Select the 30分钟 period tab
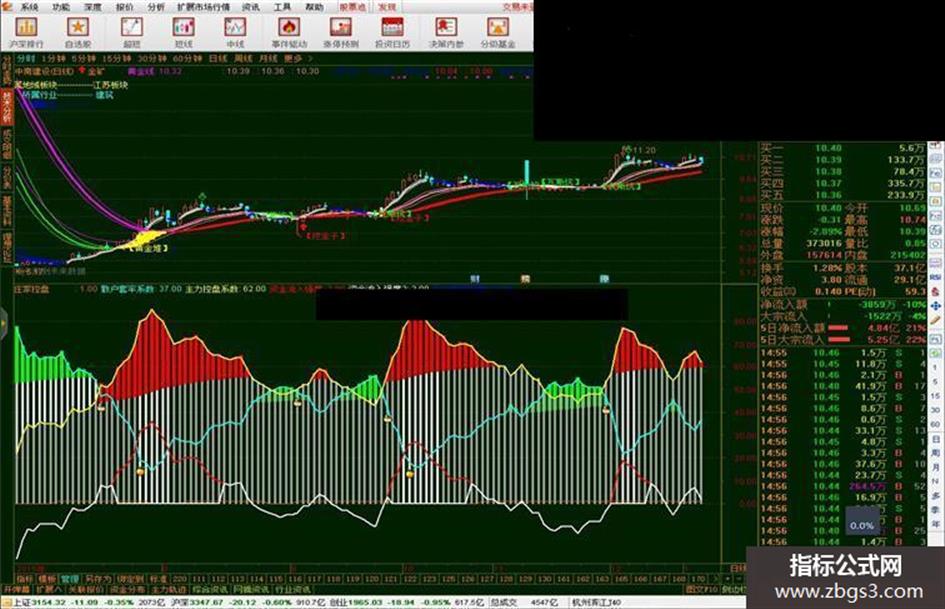 pyautogui.click(x=152, y=58)
